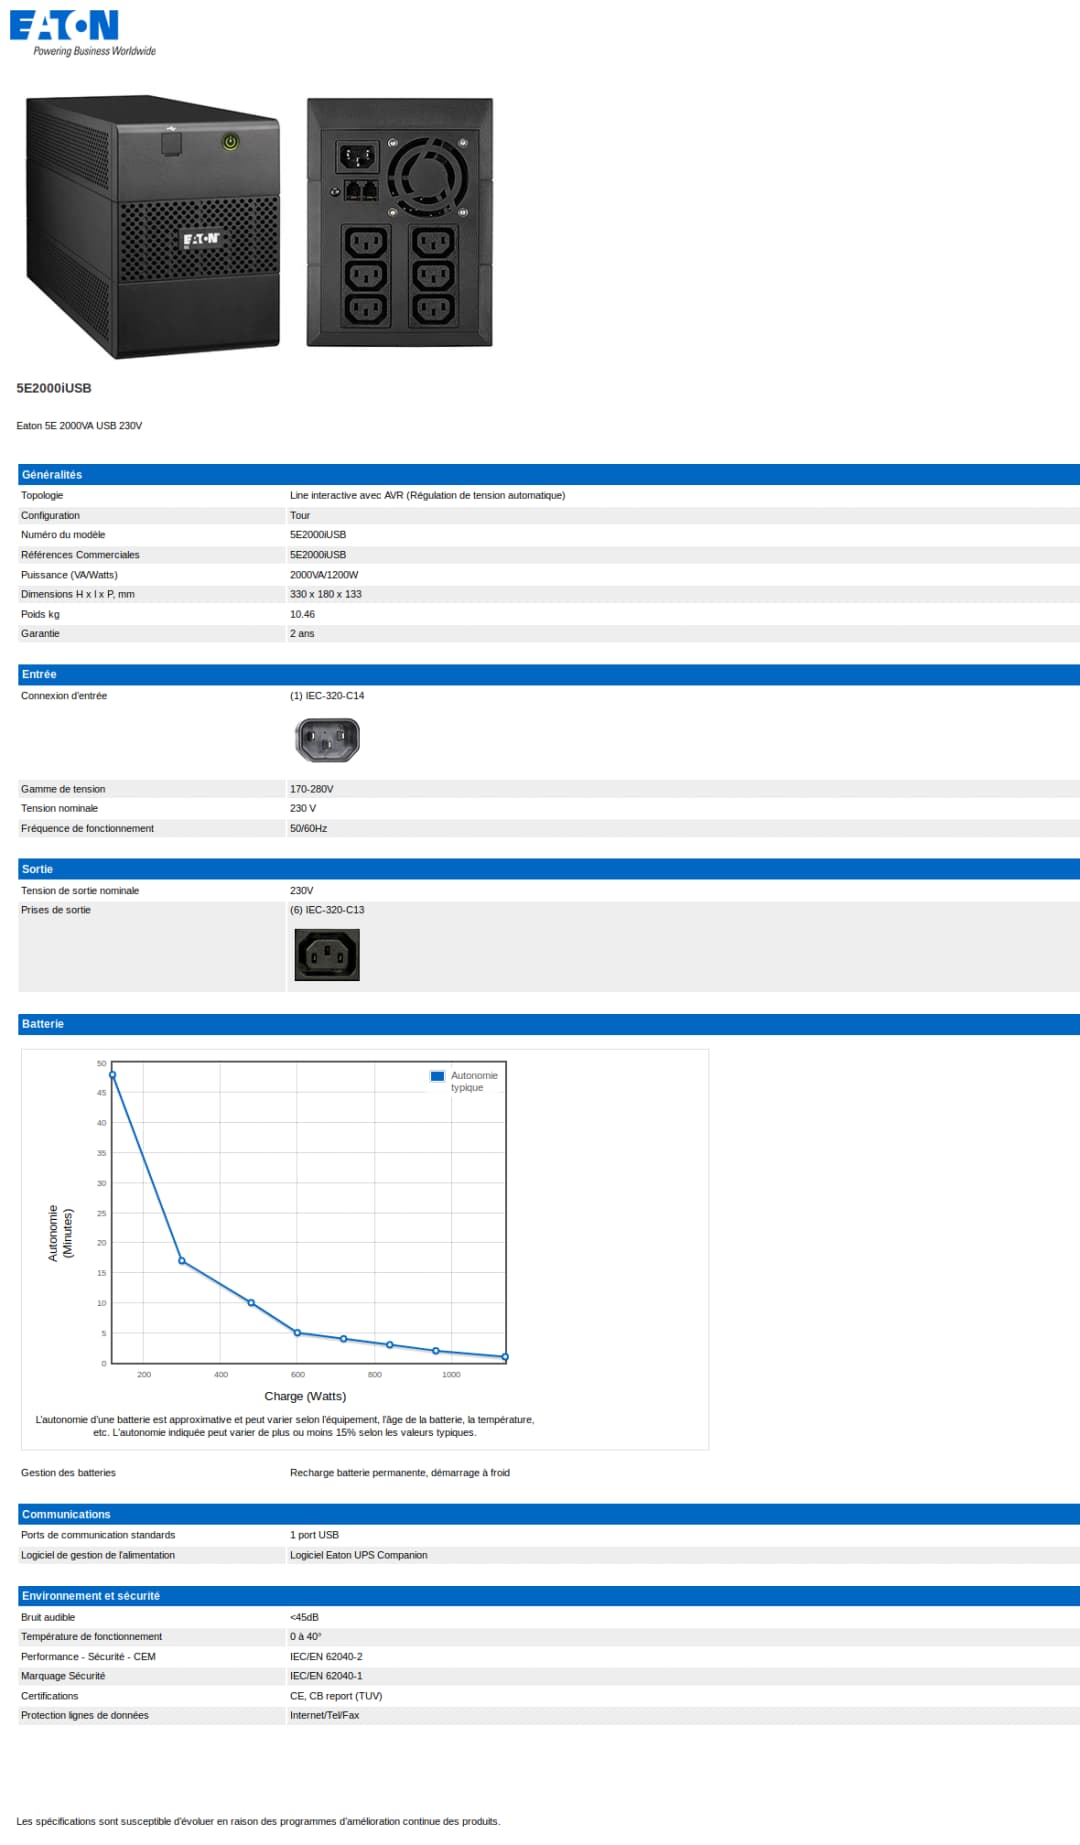
Task: Click the Entrée section header
Action: click(549, 674)
